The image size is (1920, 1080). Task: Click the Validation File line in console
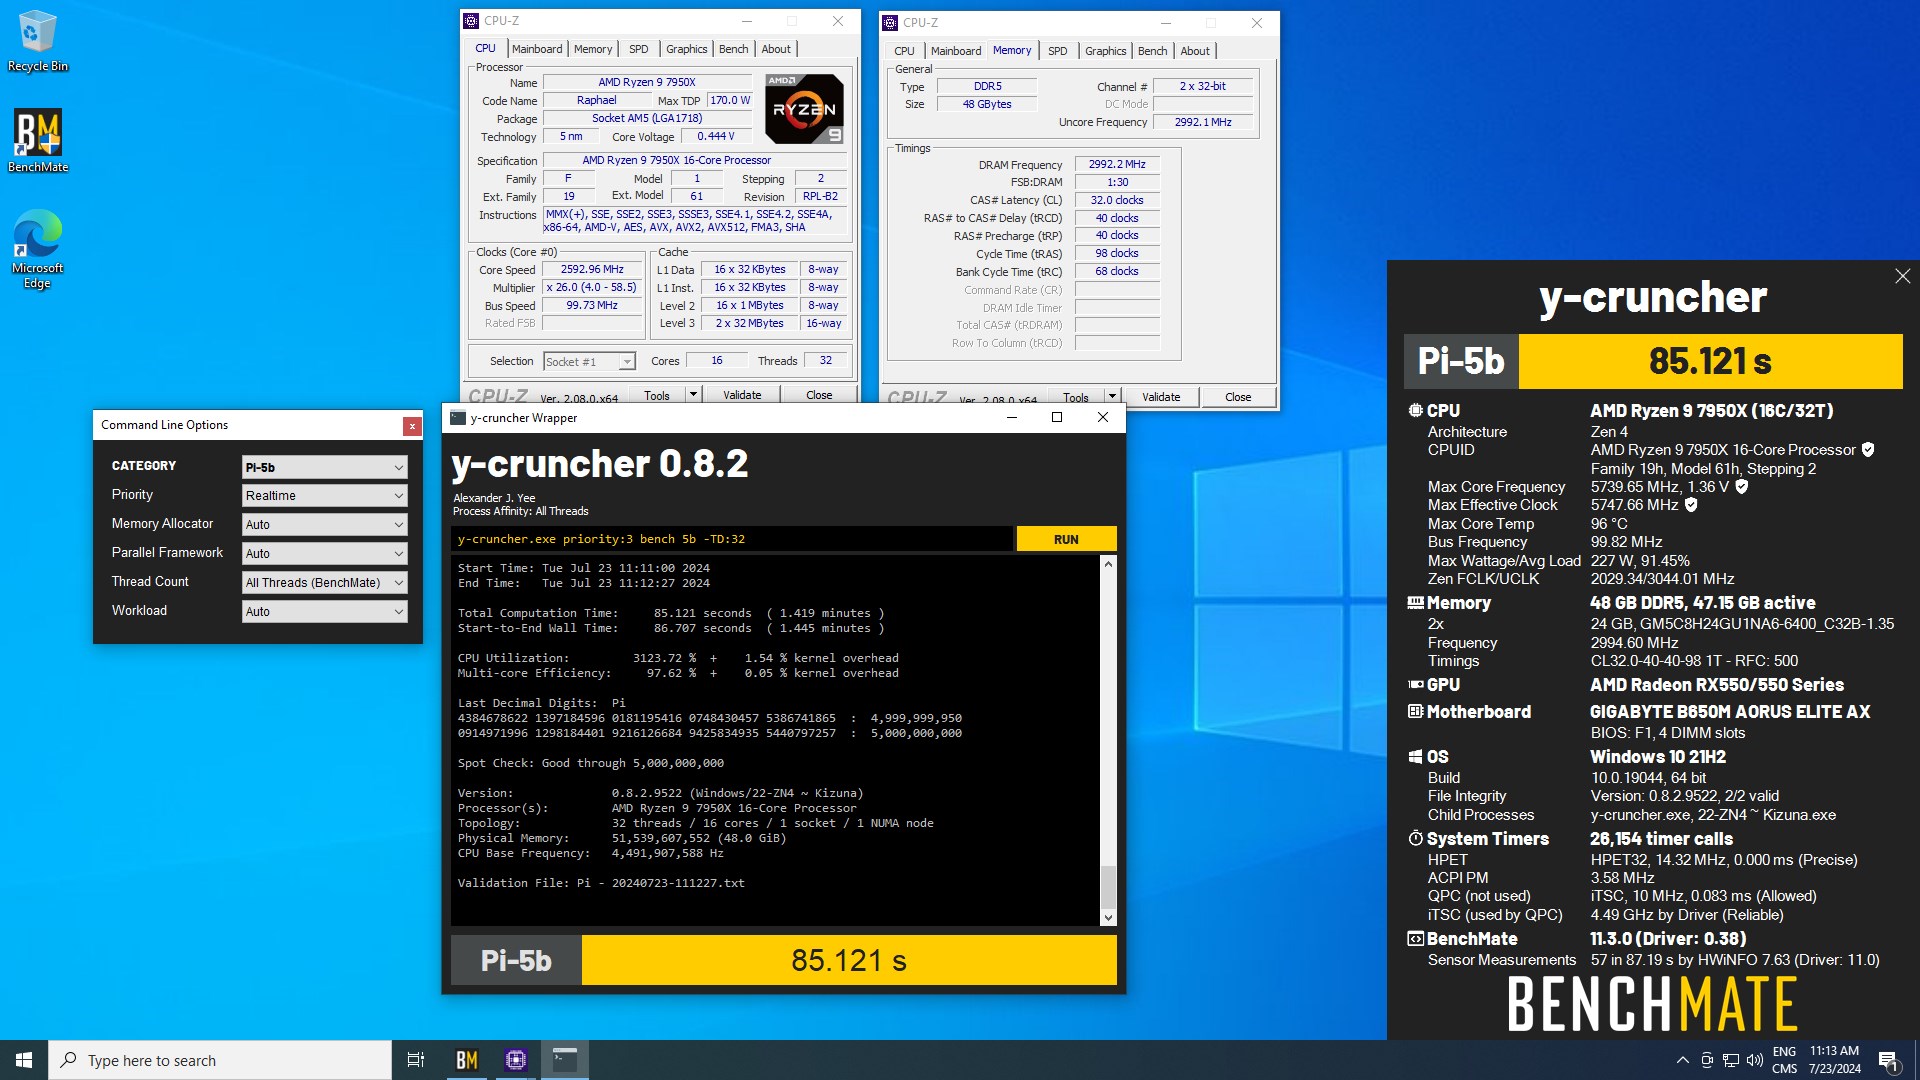pos(601,883)
